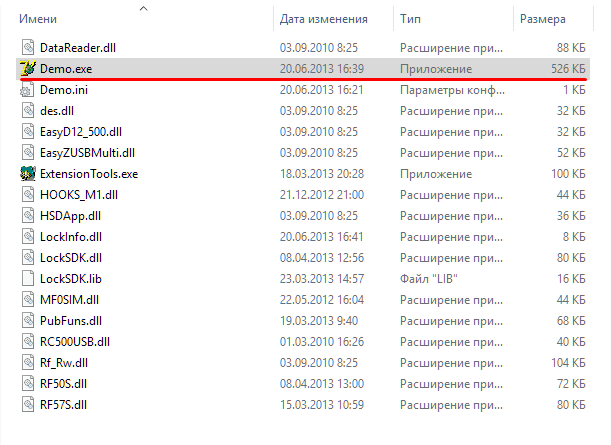The height and width of the screenshot is (445, 611).
Task: Click the Rf_Rw.dll file icon
Action: click(28, 363)
